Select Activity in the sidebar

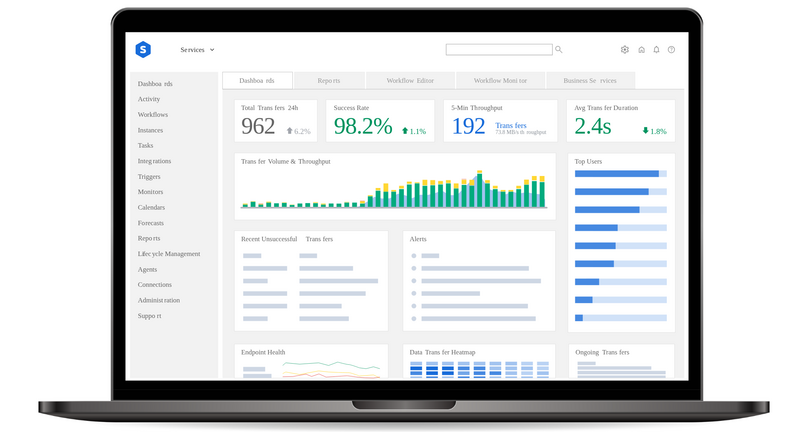click(149, 99)
